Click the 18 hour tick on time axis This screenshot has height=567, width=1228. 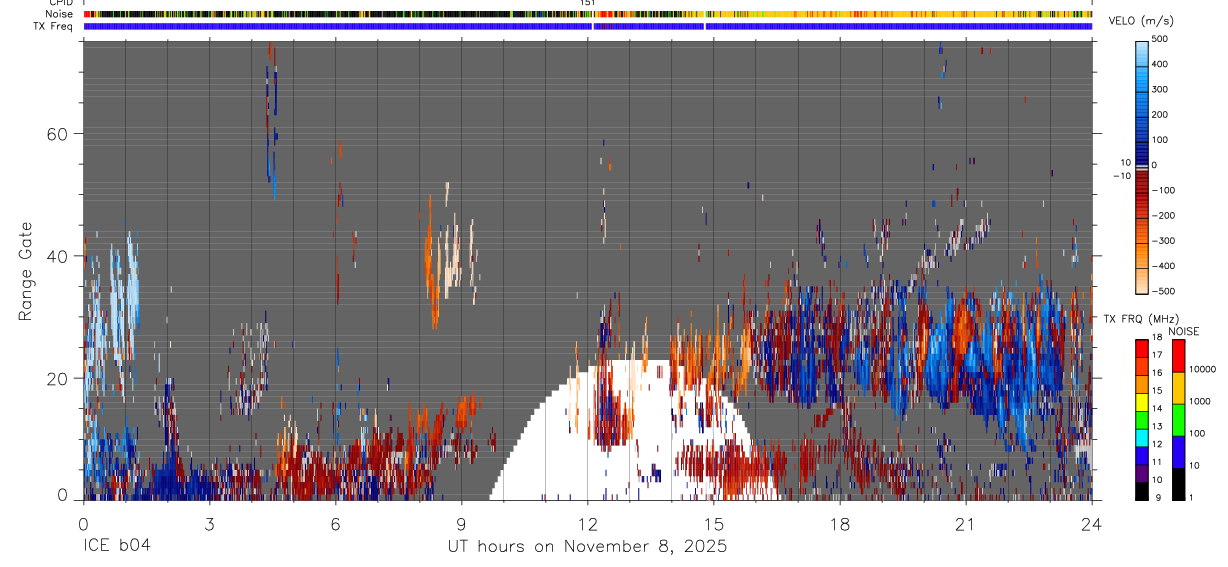pyautogui.click(x=839, y=522)
